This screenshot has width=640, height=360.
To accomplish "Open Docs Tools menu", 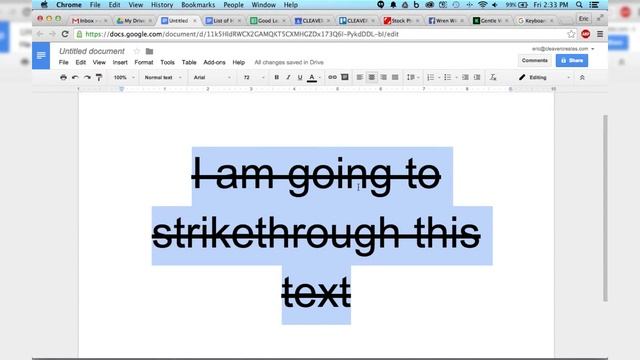I will (x=167, y=62).
